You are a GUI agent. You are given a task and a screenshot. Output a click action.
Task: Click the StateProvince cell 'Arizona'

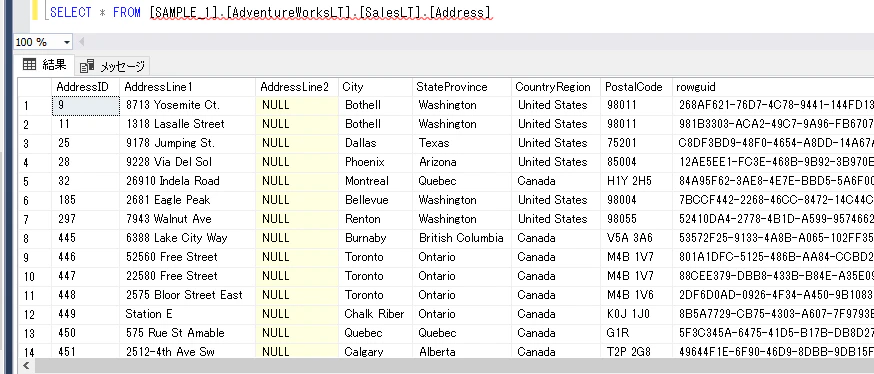[462, 162]
